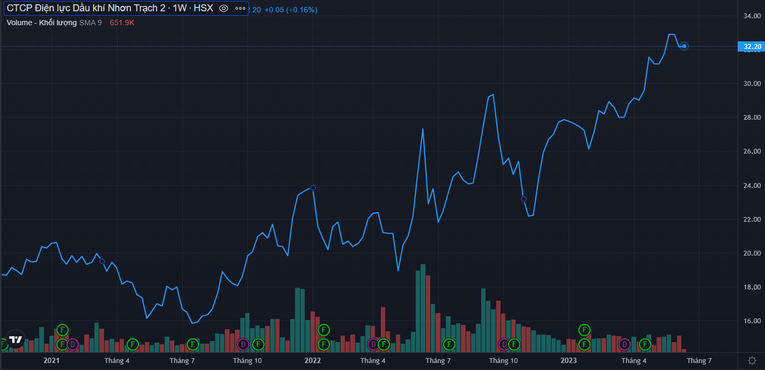Screen dimensions: 765x370
Task: Open the D dividend marker near Tháng 10 2022
Action: pos(504,345)
